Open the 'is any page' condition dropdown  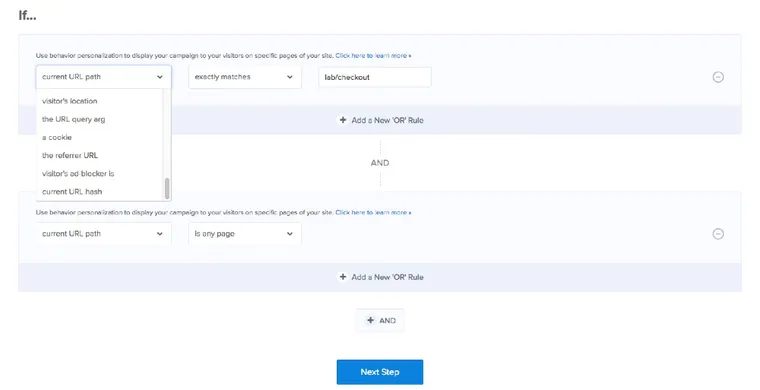(245, 234)
